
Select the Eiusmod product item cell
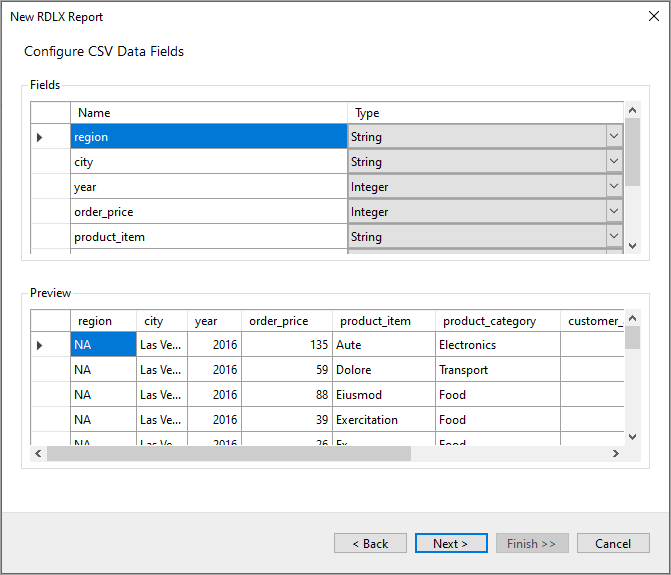tap(384, 394)
